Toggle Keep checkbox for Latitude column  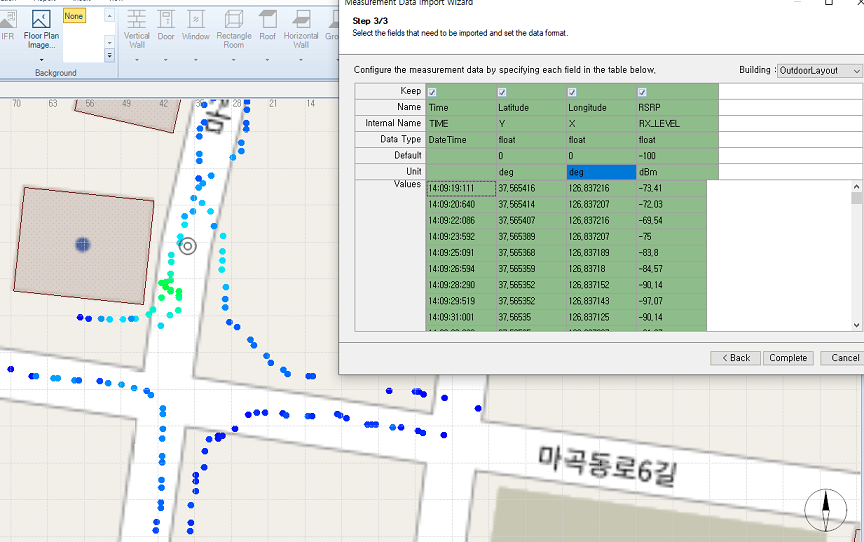pos(502,92)
